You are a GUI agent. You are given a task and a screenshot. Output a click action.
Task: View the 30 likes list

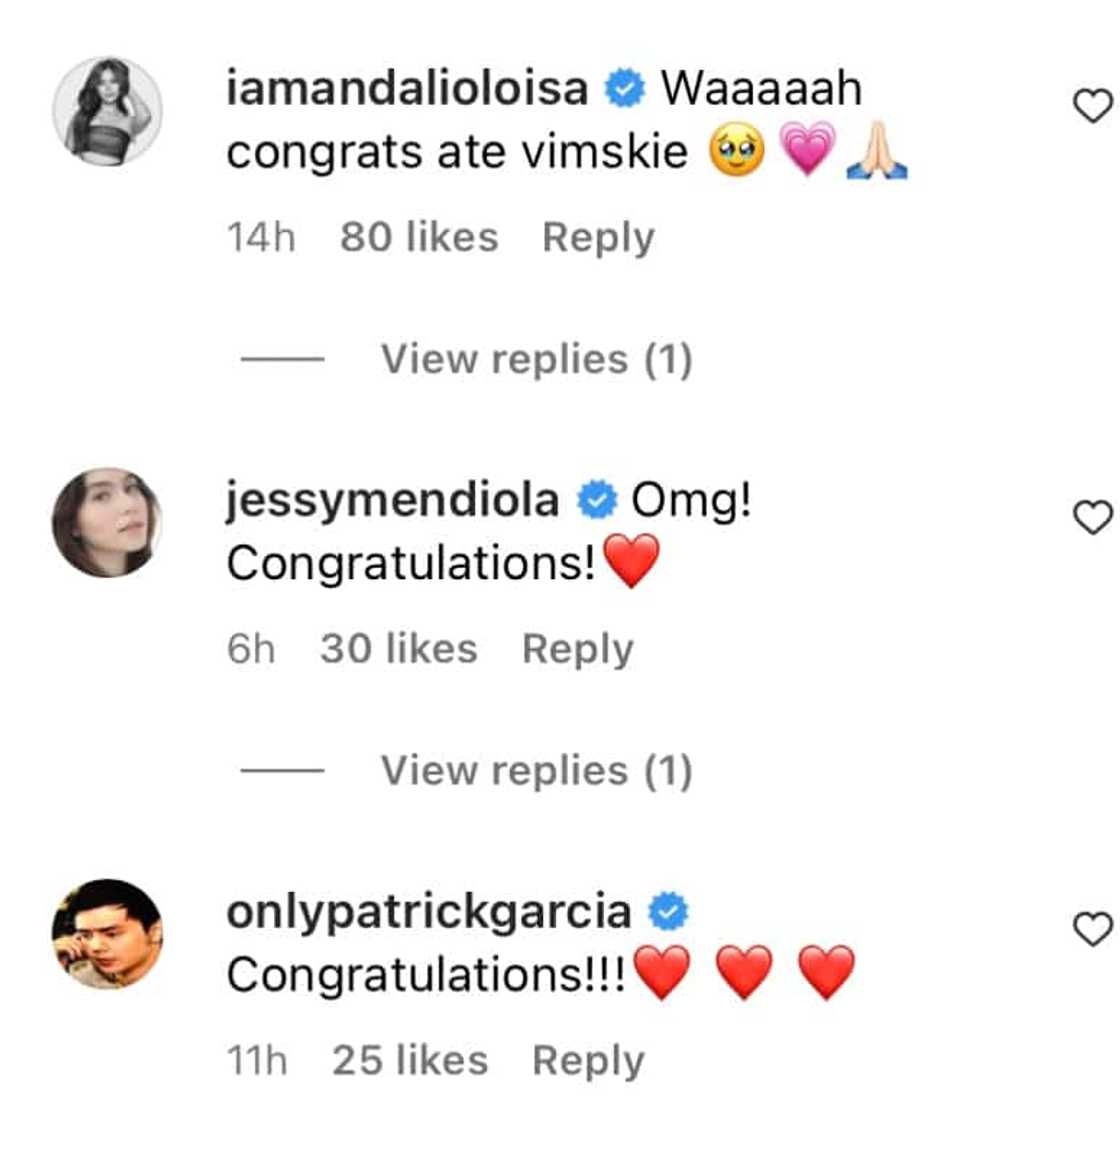(399, 649)
